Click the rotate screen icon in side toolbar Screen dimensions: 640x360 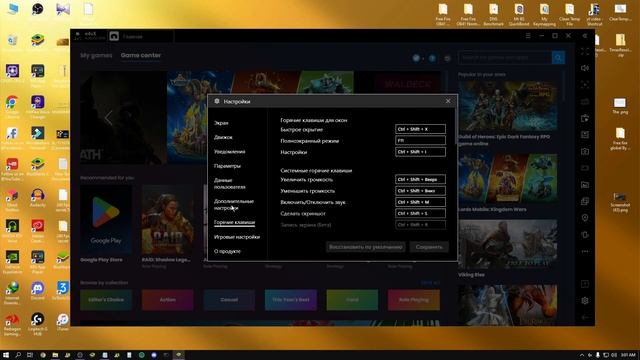585,235
